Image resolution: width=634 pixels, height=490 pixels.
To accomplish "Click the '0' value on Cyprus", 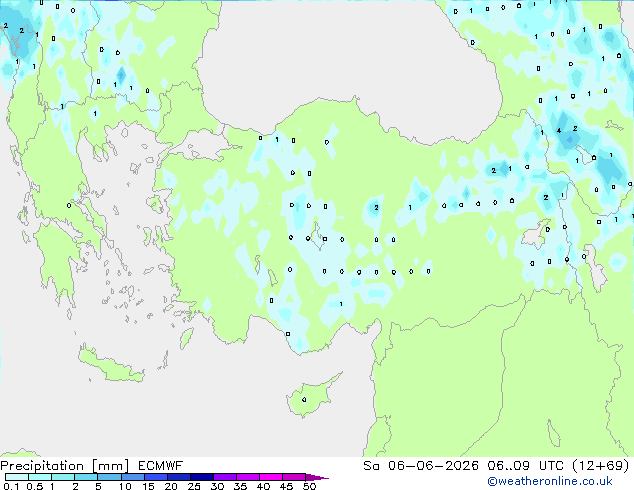I will pyautogui.click(x=304, y=400).
